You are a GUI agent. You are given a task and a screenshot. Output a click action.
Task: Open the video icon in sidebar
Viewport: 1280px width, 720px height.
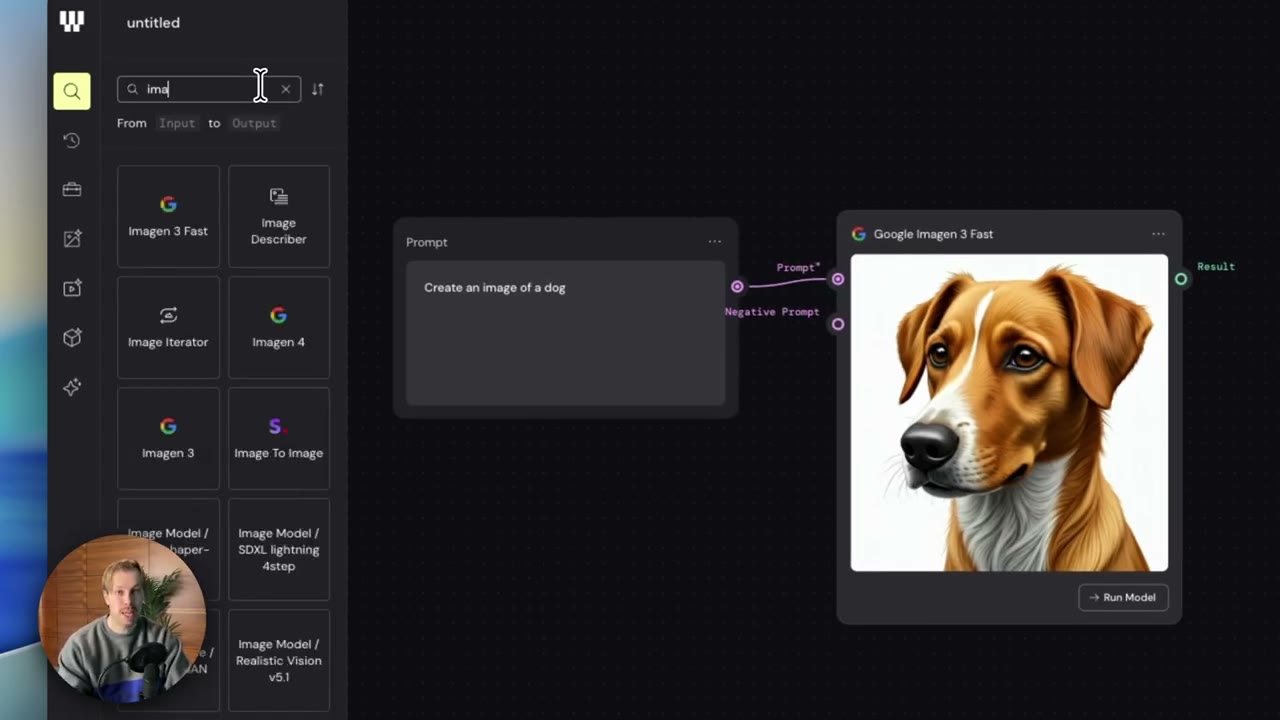coord(72,288)
